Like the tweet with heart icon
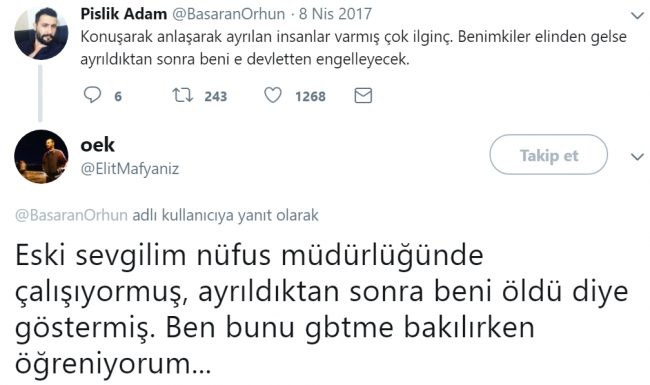650x385 pixels. 273,95
